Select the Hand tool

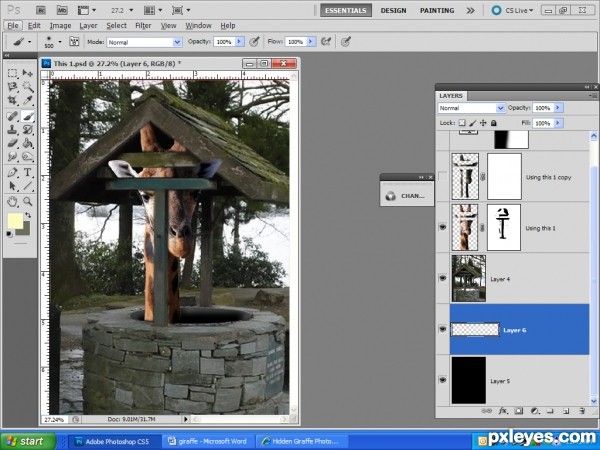(13, 201)
